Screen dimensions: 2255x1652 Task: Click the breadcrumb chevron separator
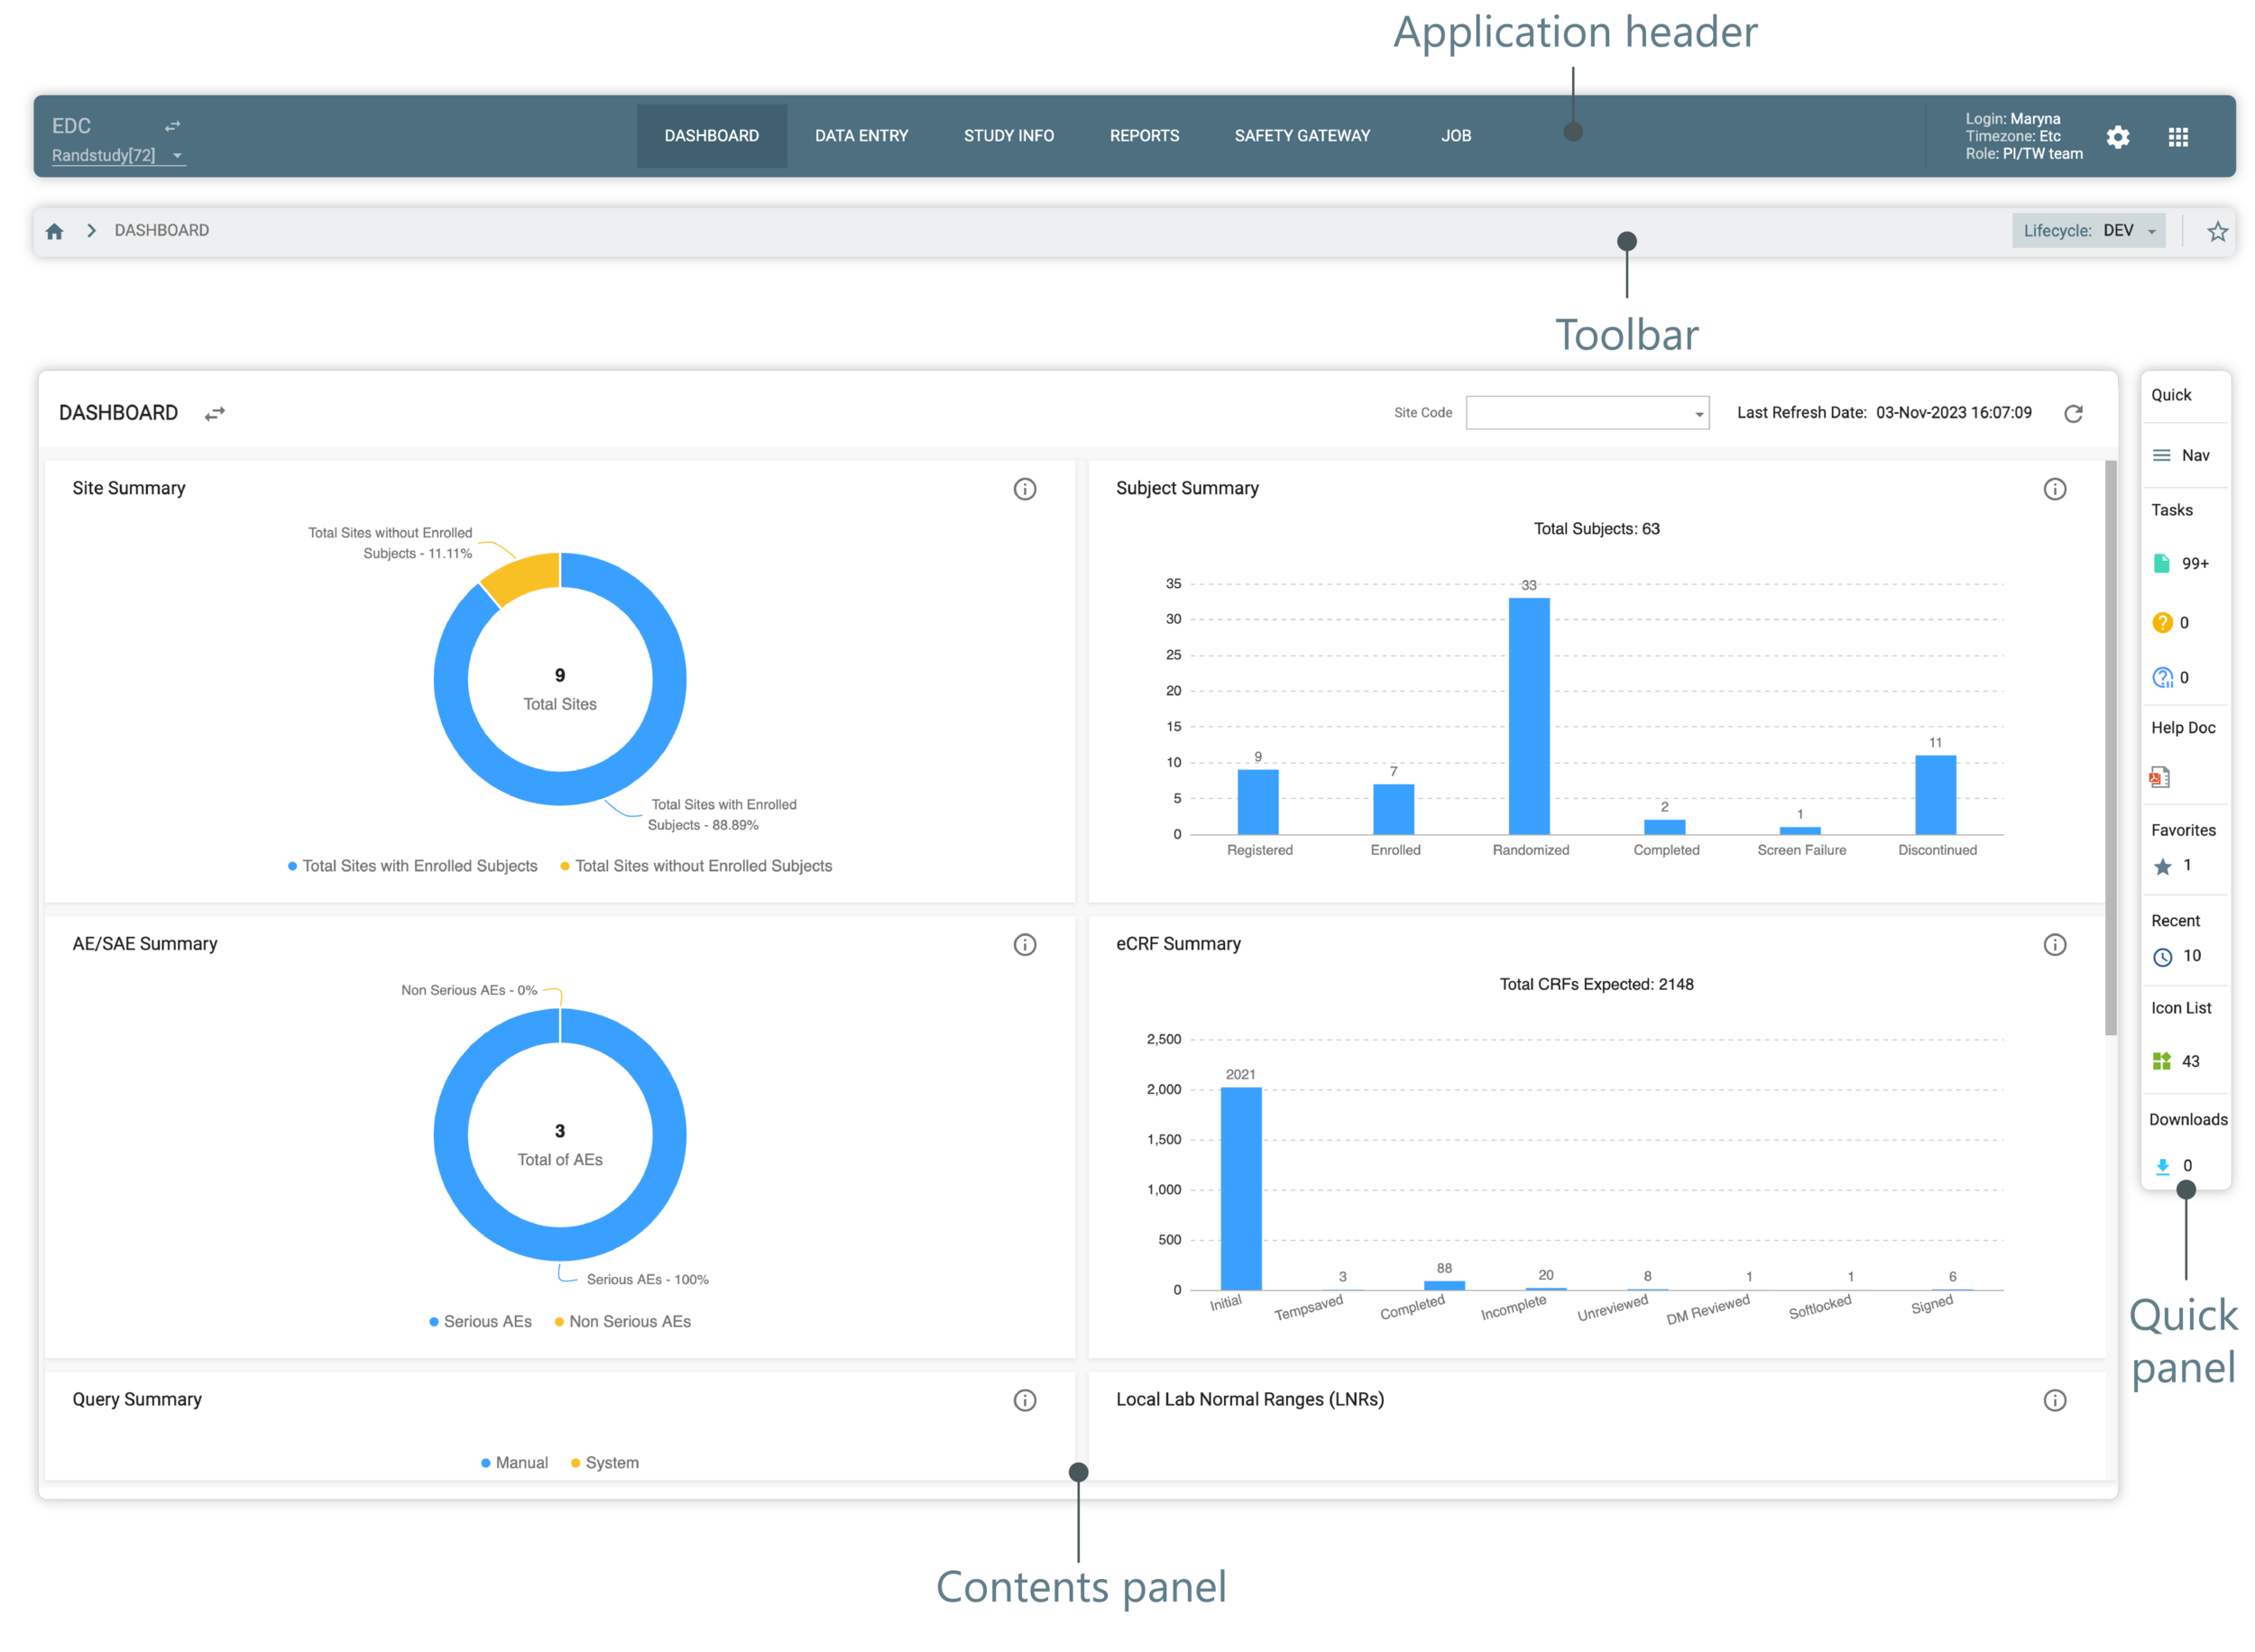(91, 231)
